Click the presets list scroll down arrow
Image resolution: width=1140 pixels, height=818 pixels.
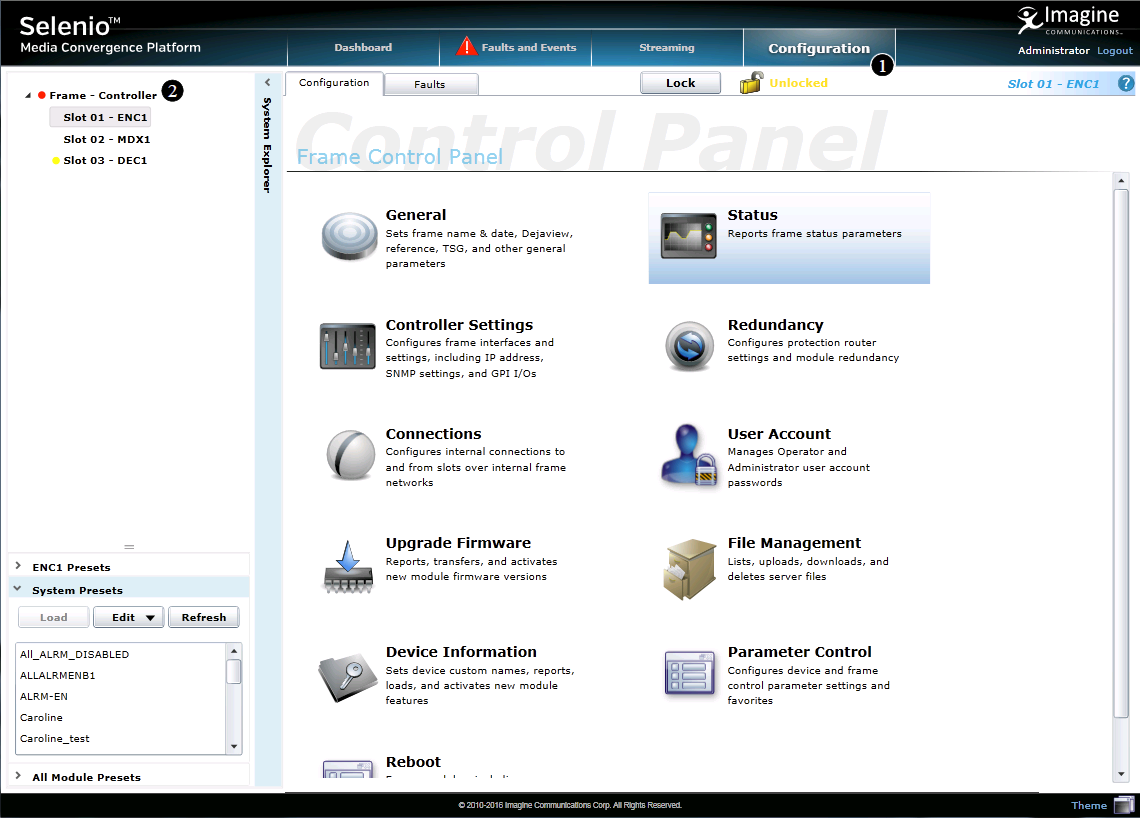(x=234, y=746)
